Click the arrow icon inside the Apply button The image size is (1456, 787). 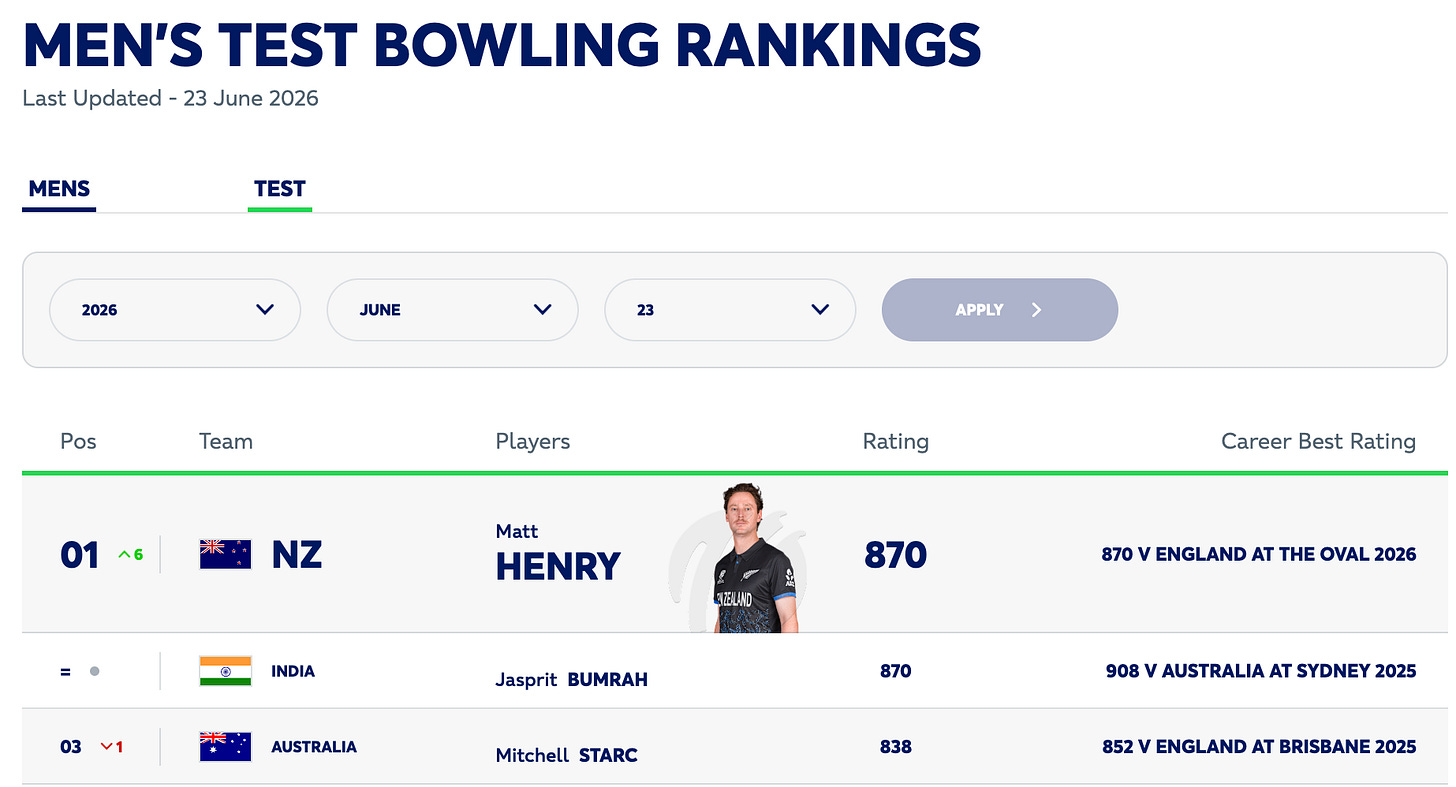1036,310
